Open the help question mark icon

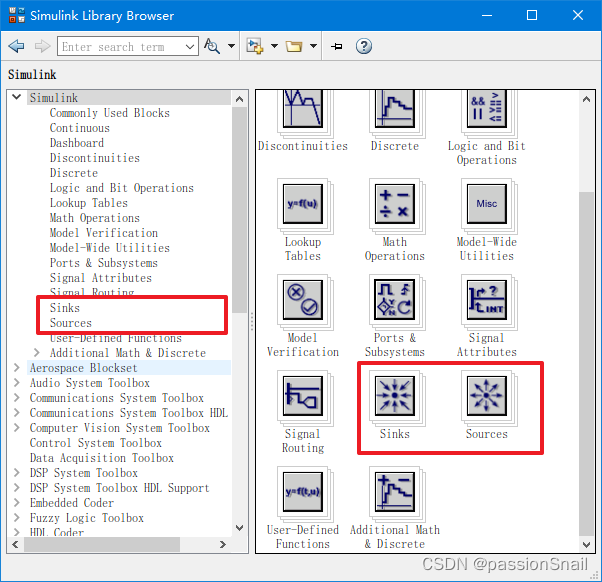click(364, 46)
